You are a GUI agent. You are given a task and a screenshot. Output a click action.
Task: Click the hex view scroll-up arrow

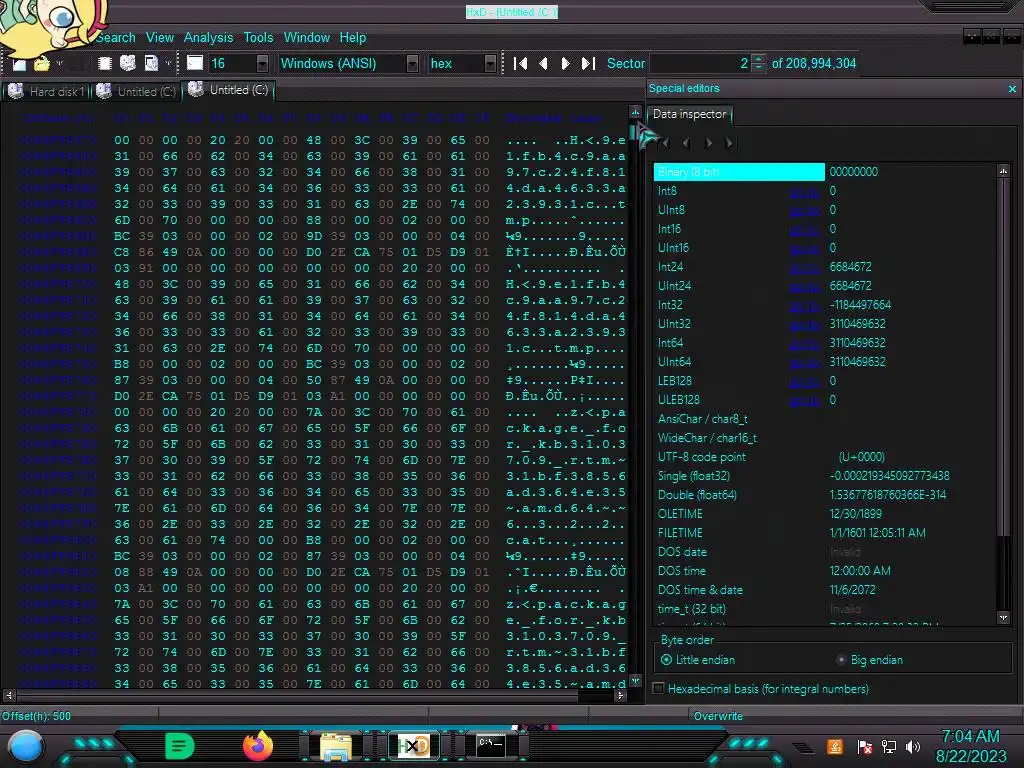[635, 112]
